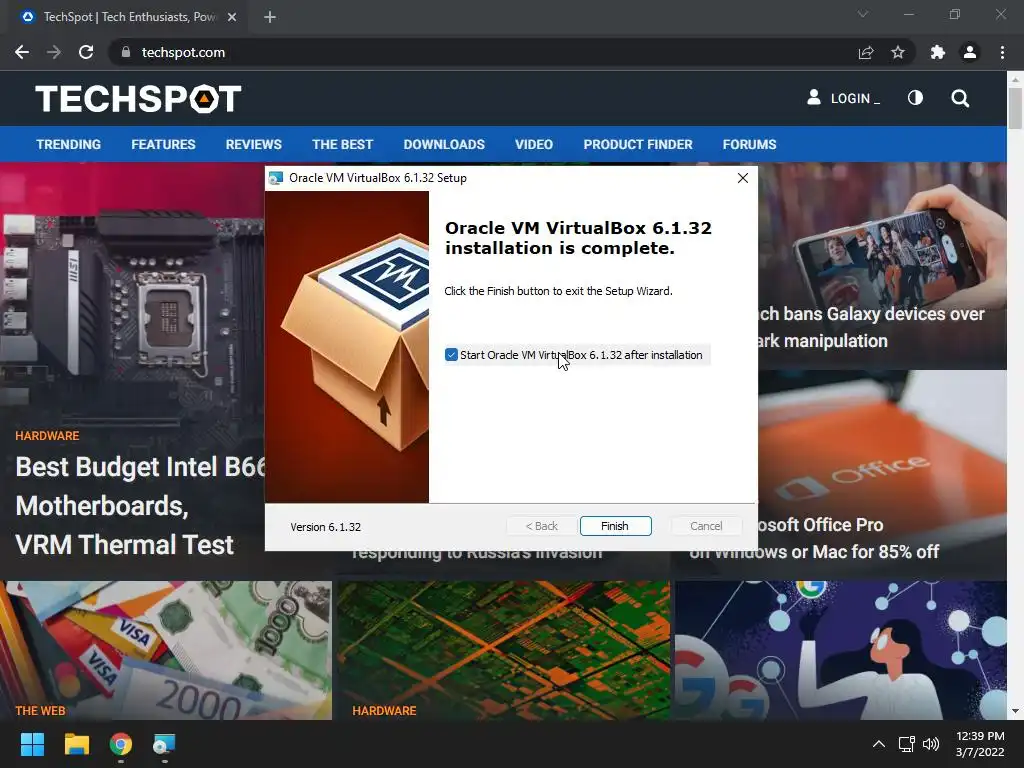Uncheck Start Oracle VM VirtualBox after installation
This screenshot has width=1024, height=768.
click(451, 355)
